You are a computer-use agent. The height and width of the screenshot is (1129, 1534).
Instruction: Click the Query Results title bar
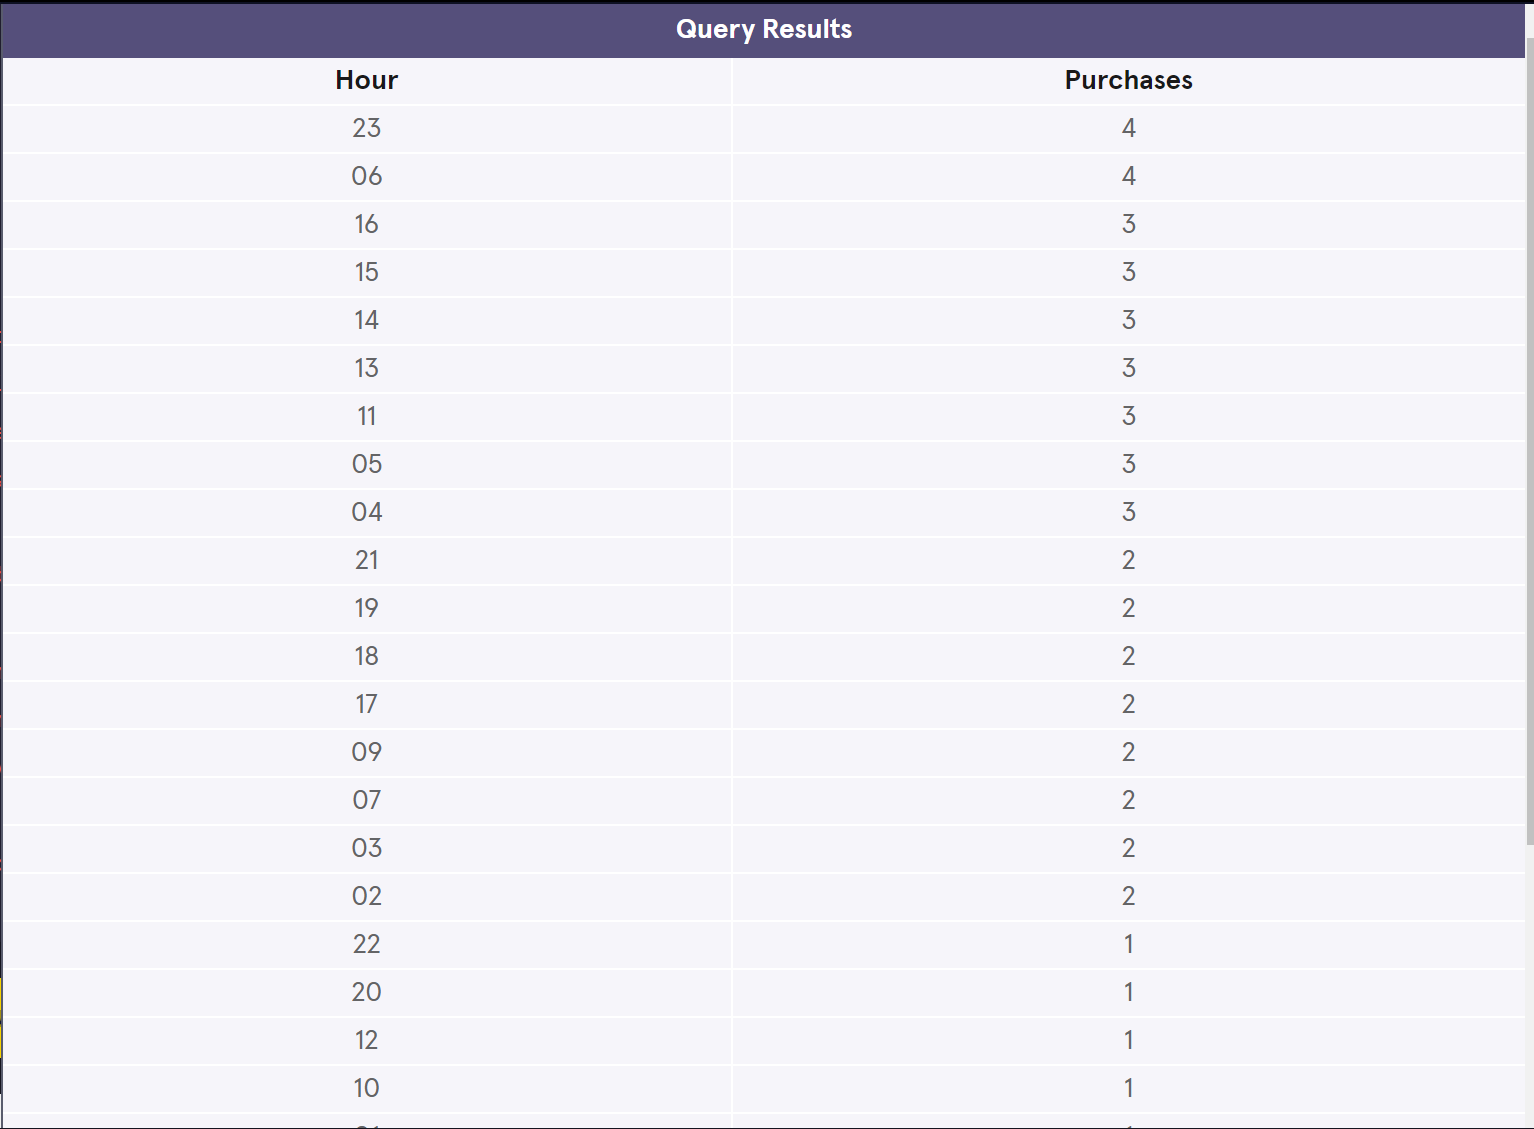coord(764,30)
